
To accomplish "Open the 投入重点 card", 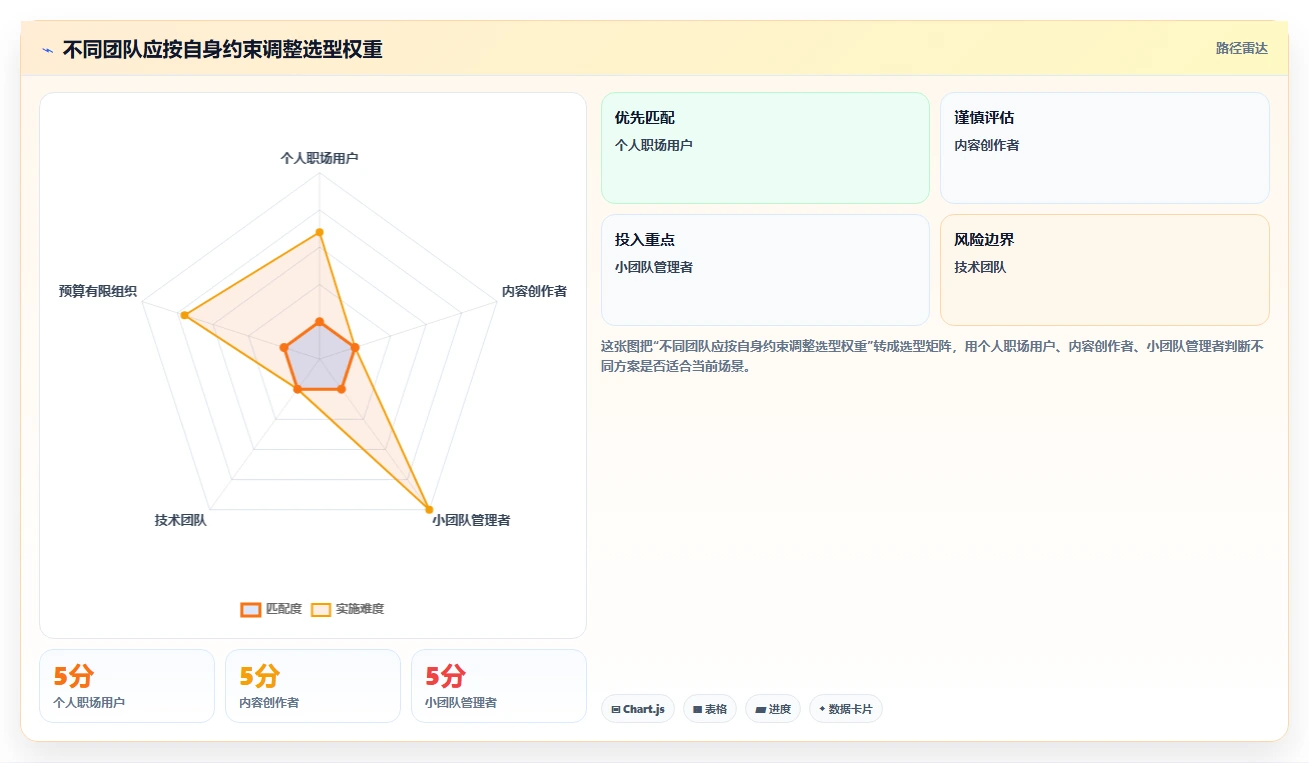I will coord(765,270).
